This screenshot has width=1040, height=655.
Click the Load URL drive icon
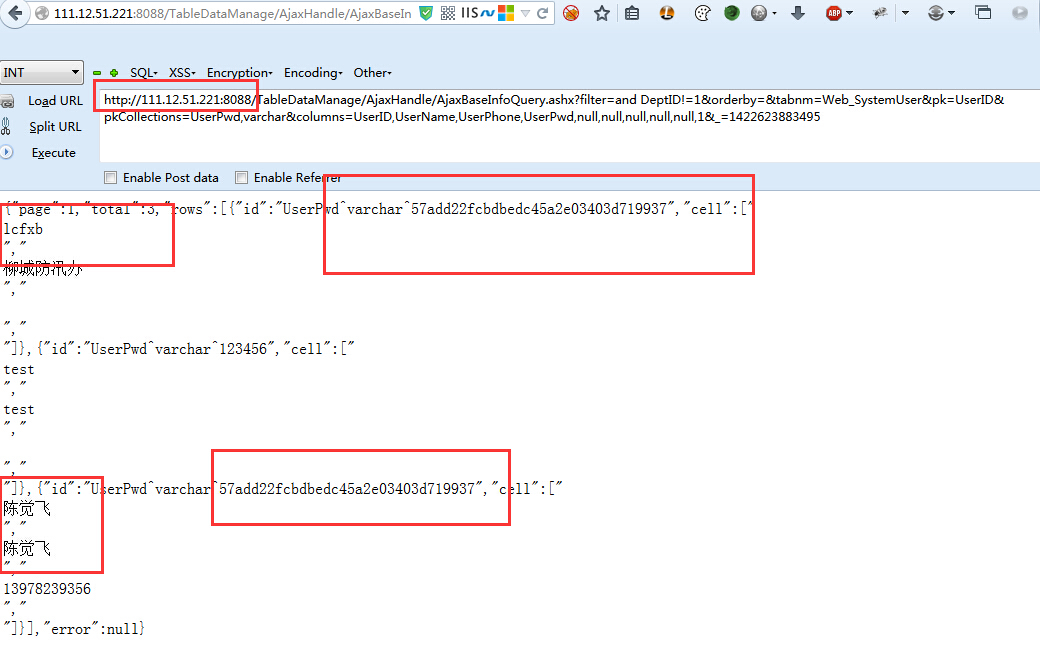coord(7,101)
